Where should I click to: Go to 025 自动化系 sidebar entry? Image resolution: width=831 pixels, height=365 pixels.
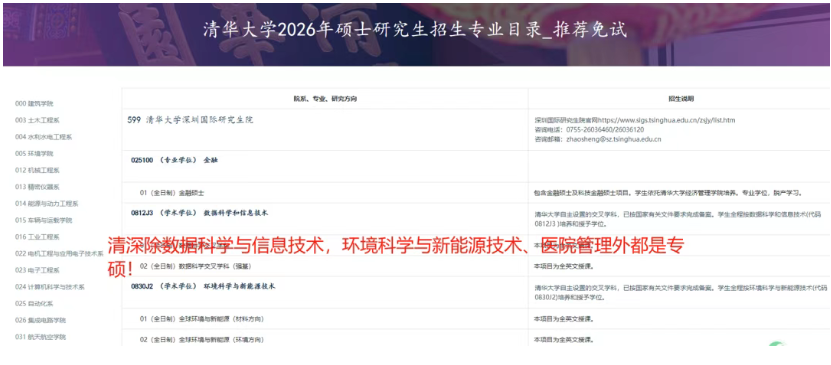point(34,304)
